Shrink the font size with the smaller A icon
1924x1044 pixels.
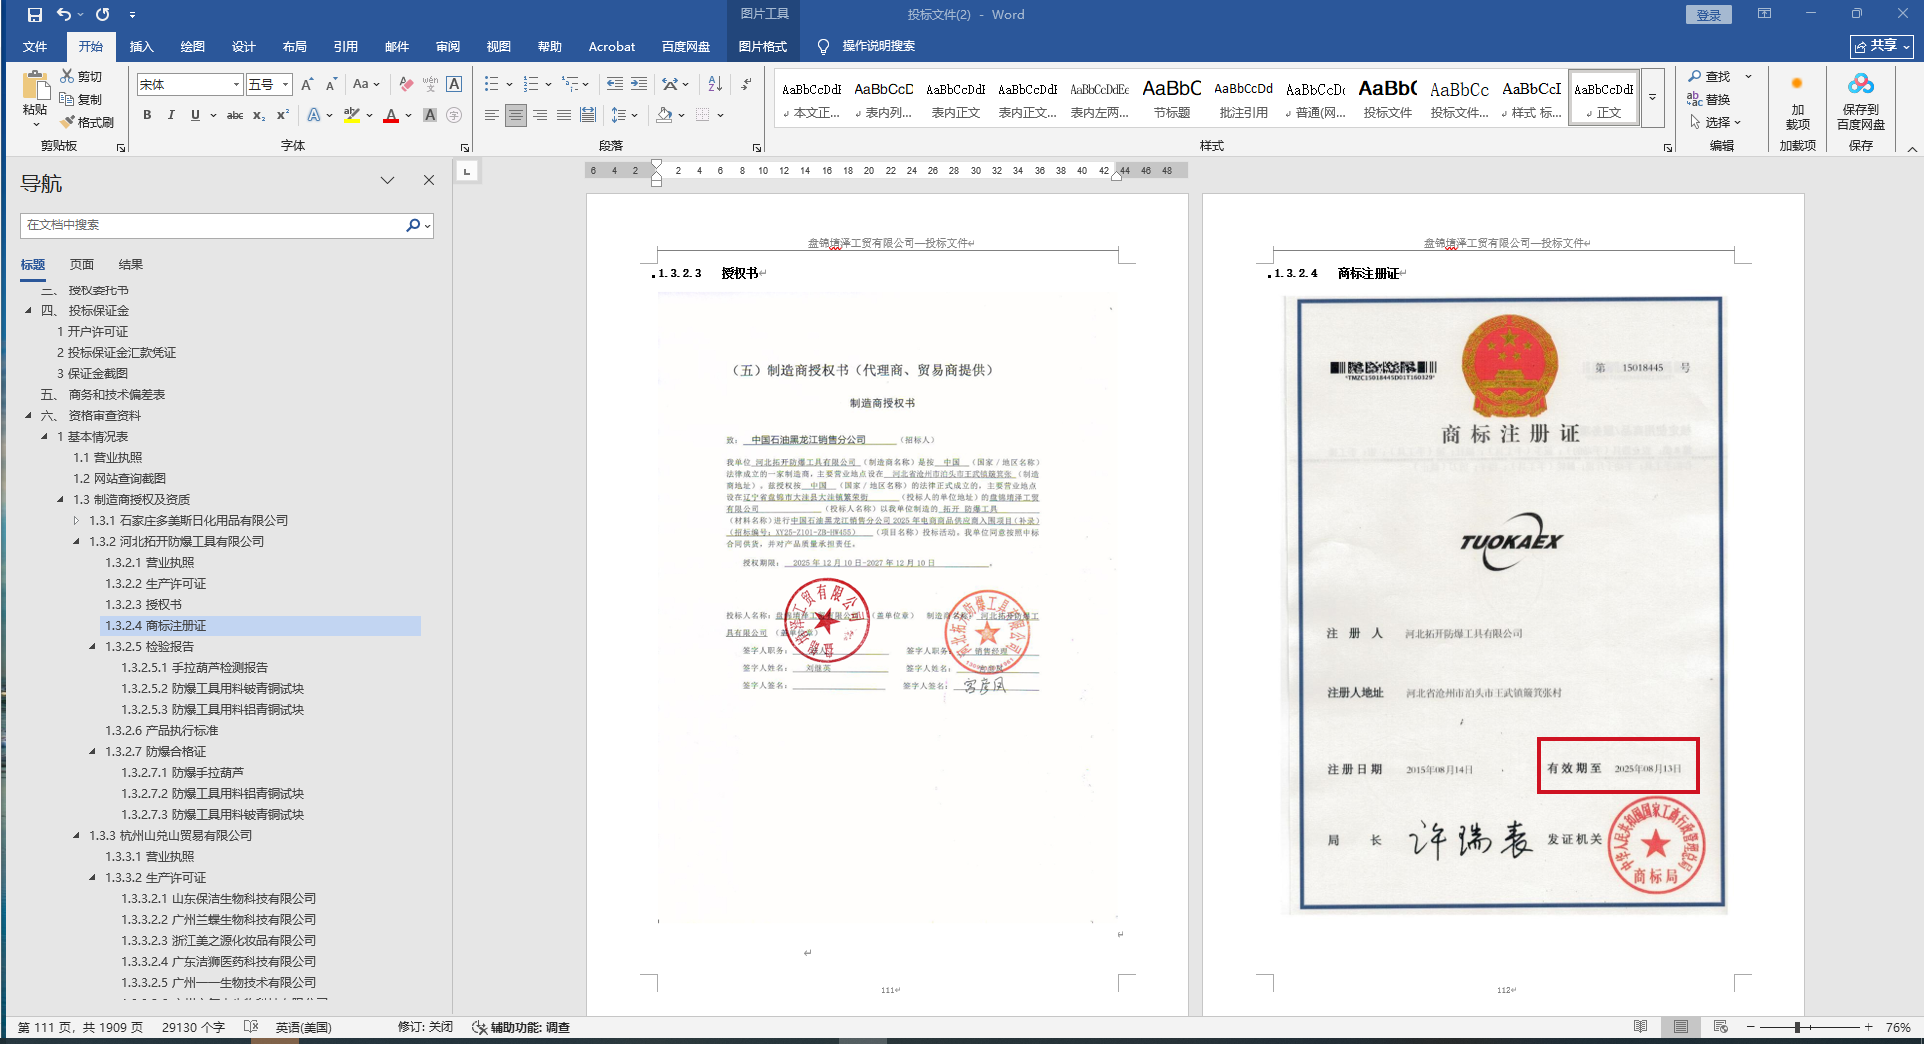pyautogui.click(x=331, y=85)
